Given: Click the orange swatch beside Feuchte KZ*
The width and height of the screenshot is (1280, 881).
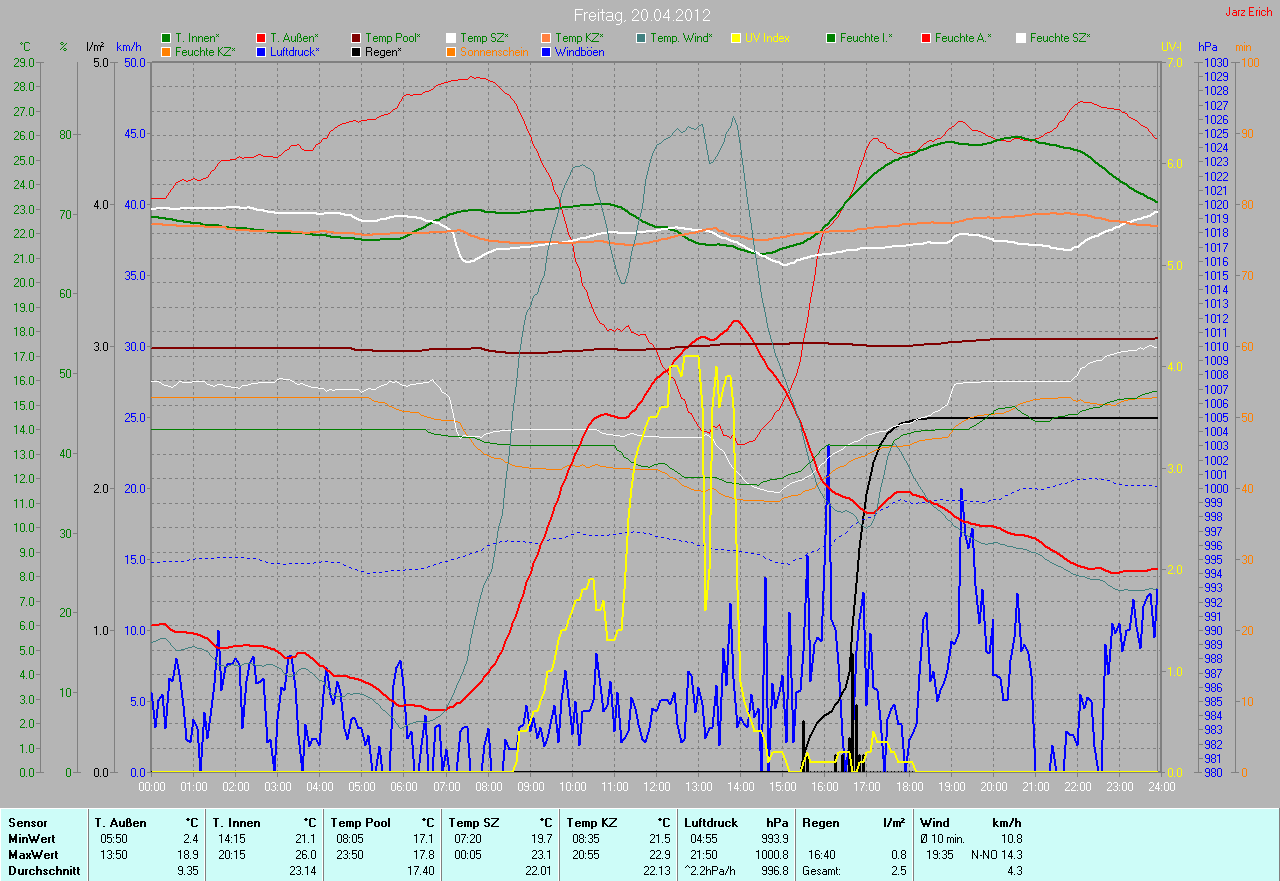Looking at the screenshot, I should pyautogui.click(x=166, y=51).
